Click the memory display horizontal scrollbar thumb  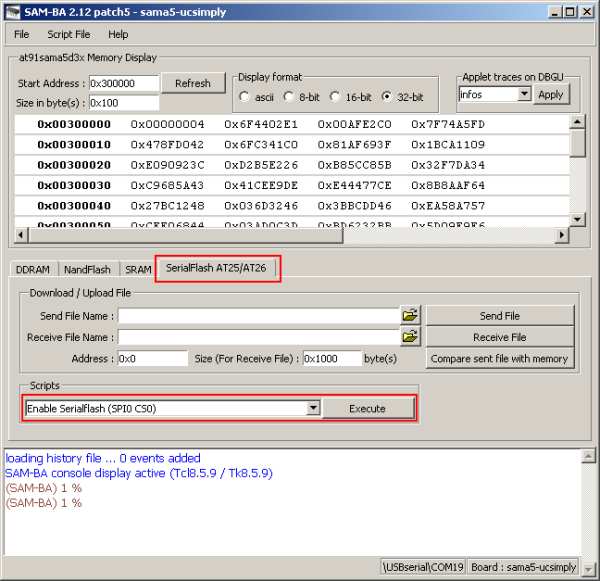[x=186, y=235]
